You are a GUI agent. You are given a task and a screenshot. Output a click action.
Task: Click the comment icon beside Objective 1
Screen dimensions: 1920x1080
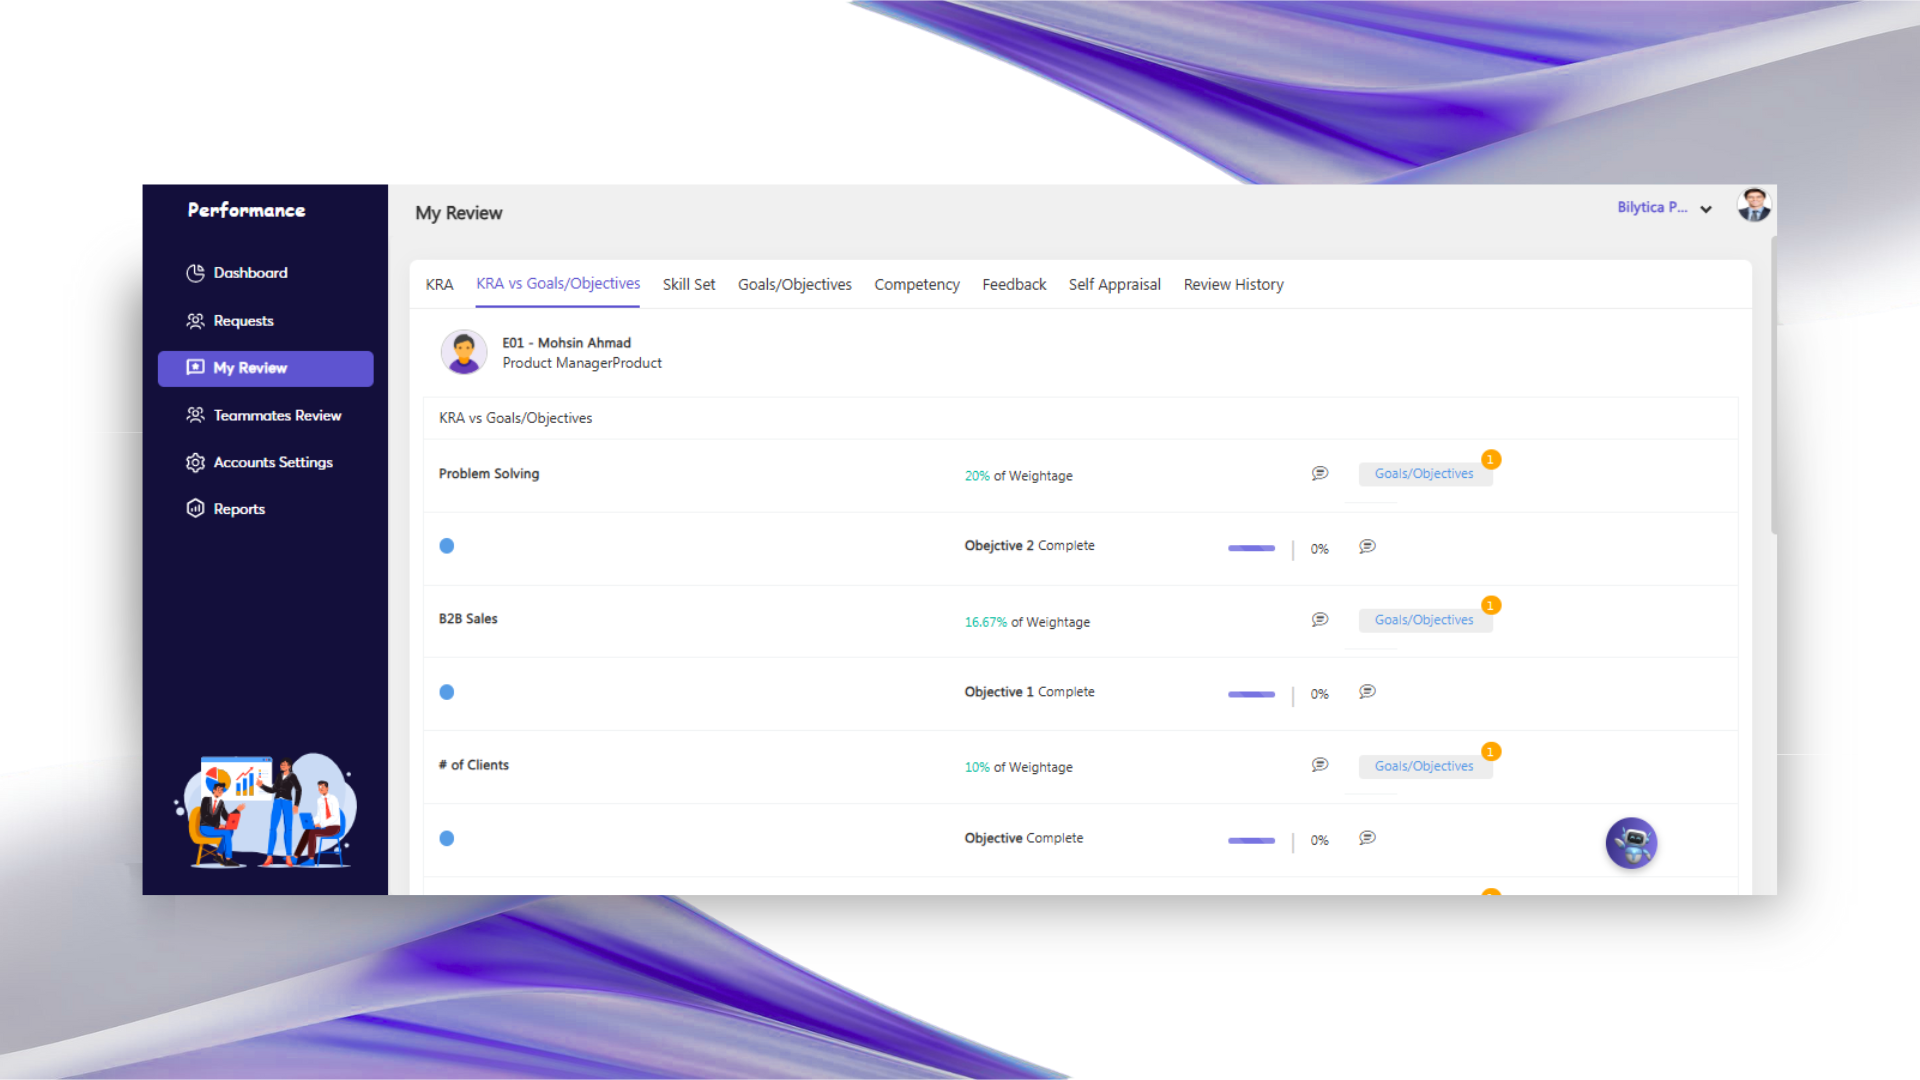1367,692
